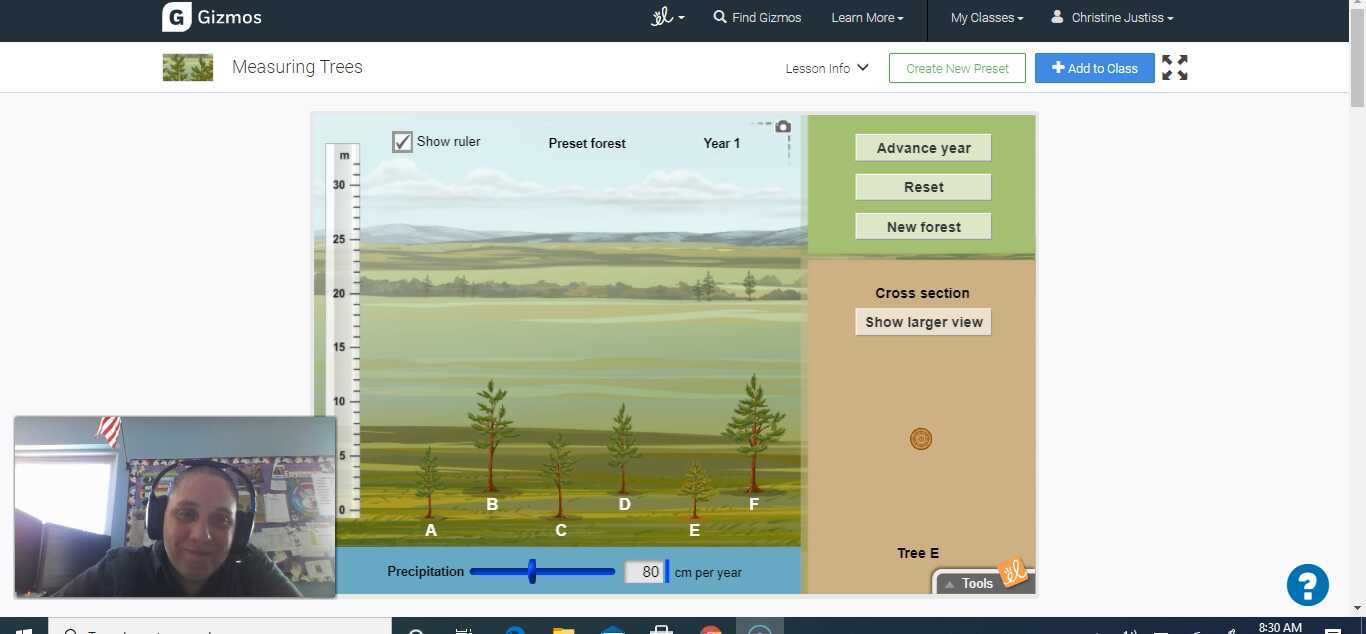The image size is (1366, 634).
Task: Open the My Classes dropdown menu
Action: point(986,18)
